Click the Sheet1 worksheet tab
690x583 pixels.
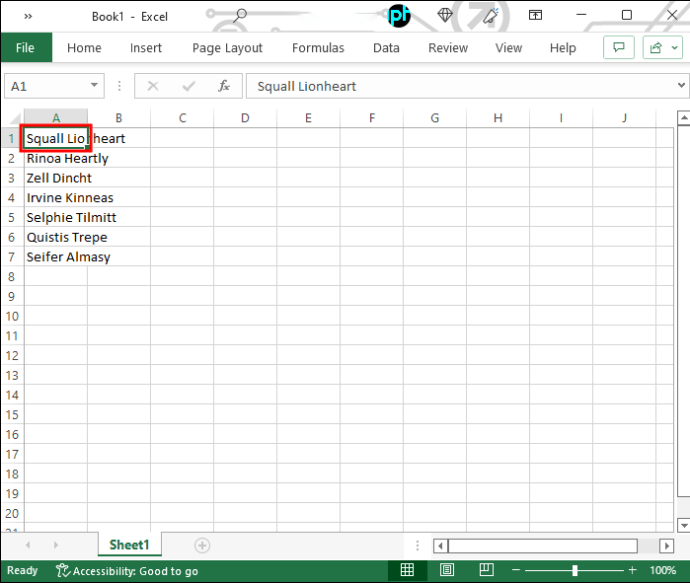pyautogui.click(x=129, y=545)
